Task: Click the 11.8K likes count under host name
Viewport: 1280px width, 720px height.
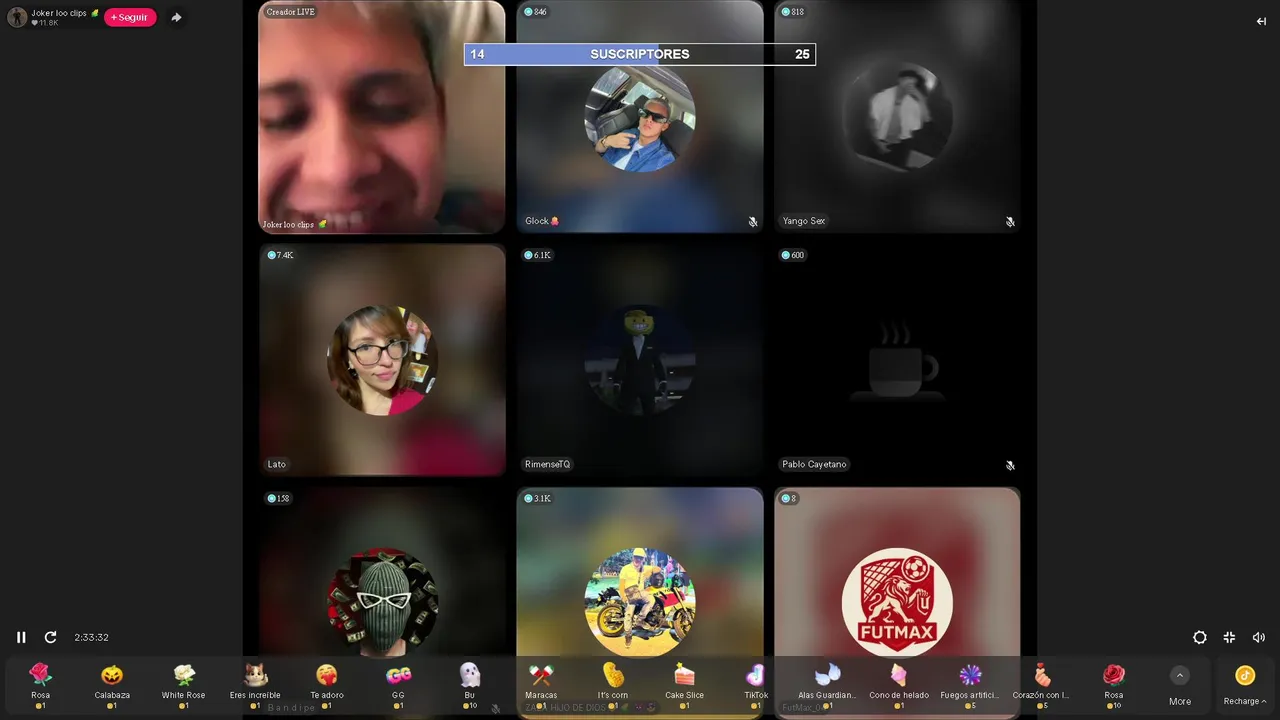Action: click(x=45, y=23)
